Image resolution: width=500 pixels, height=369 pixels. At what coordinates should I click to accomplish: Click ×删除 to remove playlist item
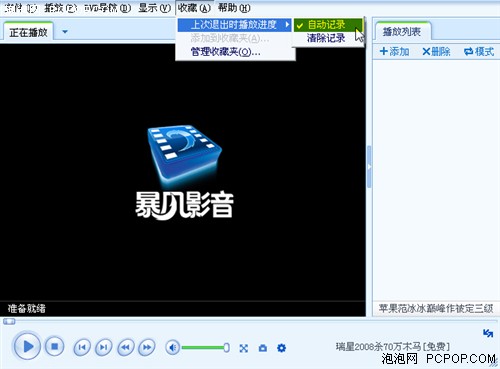tap(436, 52)
